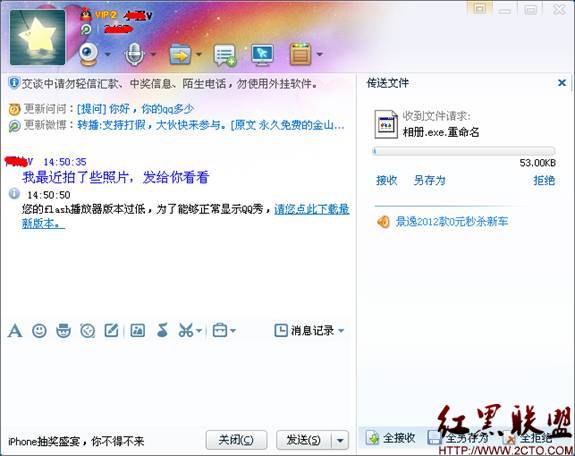The height and width of the screenshot is (456, 575).
Task: Start voice call with microphone icon
Action: tap(134, 54)
